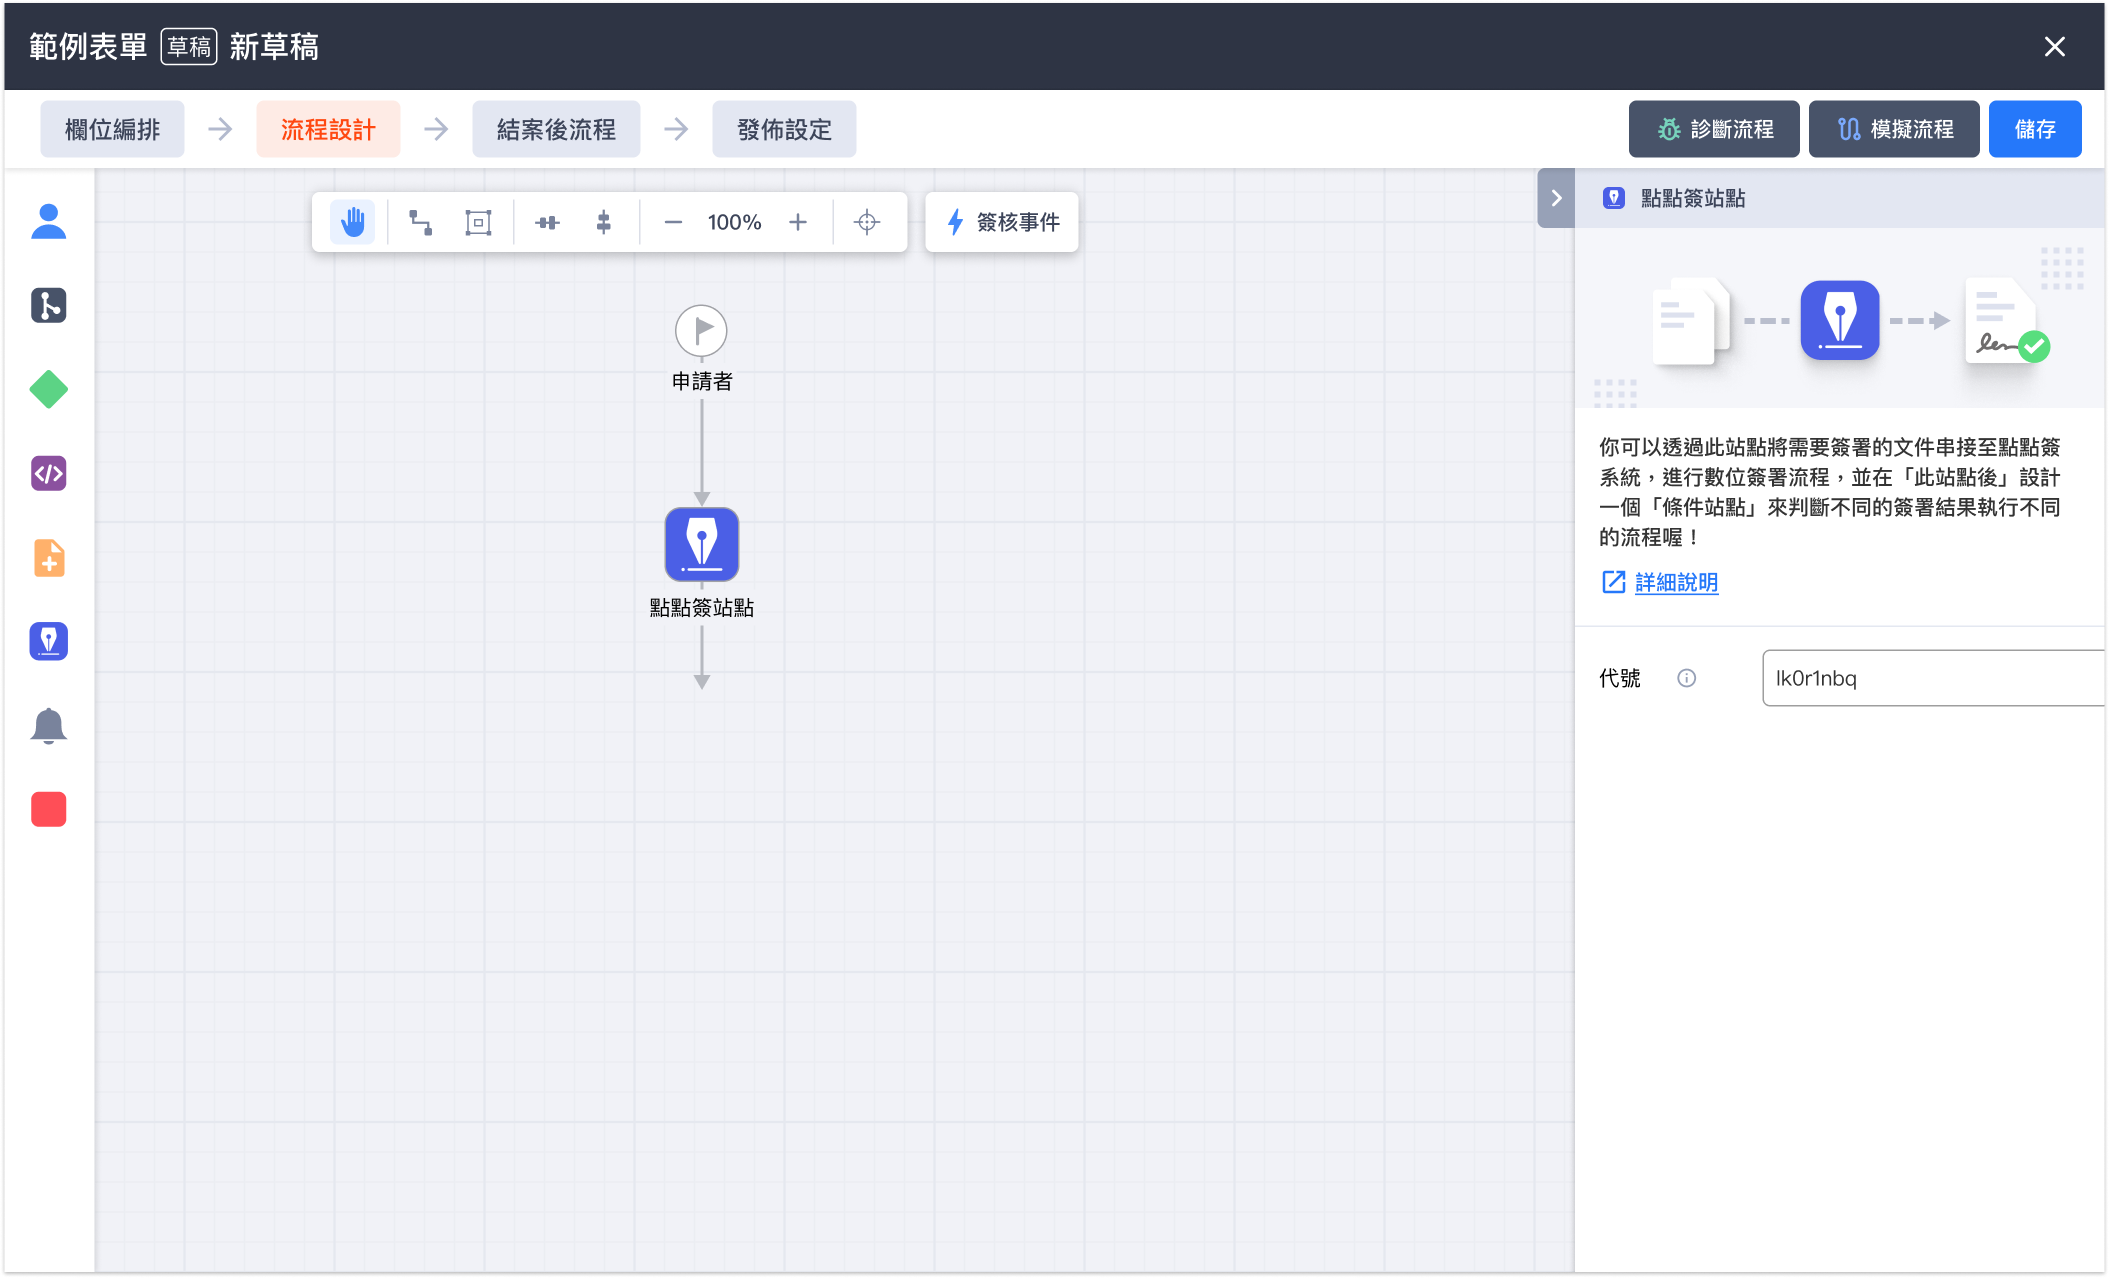The width and height of the screenshot is (2109, 1278).
Task: Click the fit-to-frame selection icon
Action: 478,222
